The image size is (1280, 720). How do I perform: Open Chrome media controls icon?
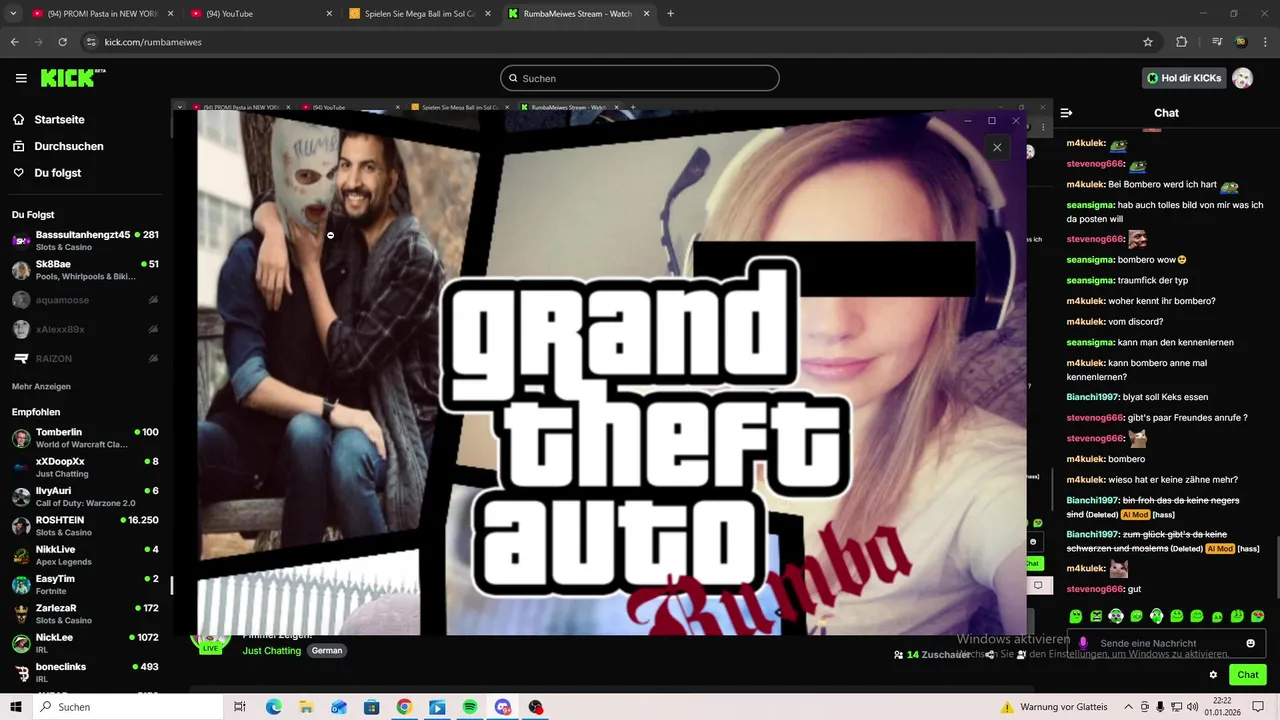(1217, 42)
